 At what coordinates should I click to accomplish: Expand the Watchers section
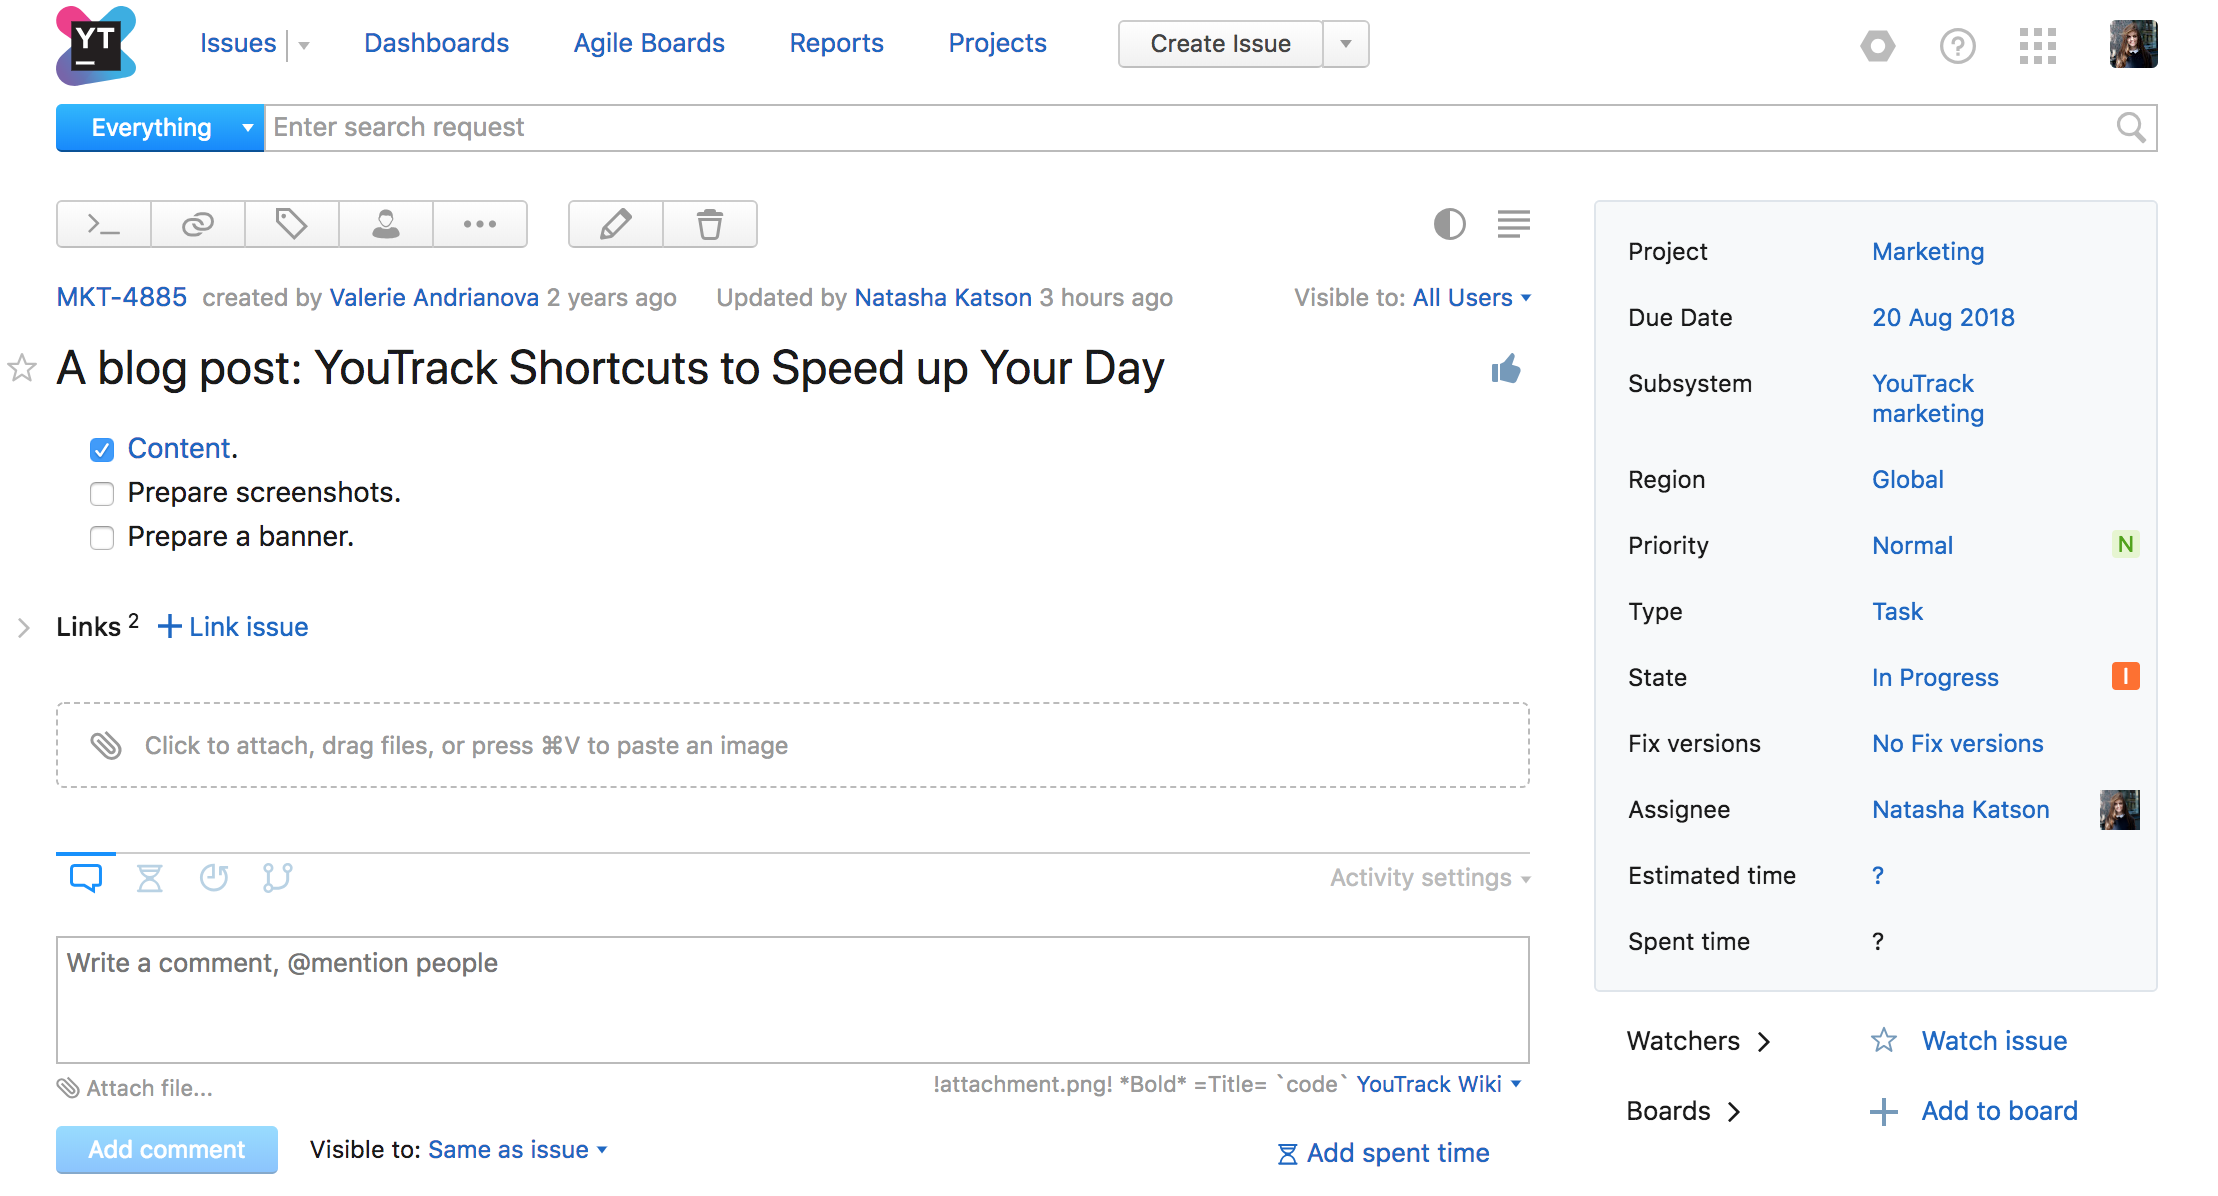coord(1699,1041)
